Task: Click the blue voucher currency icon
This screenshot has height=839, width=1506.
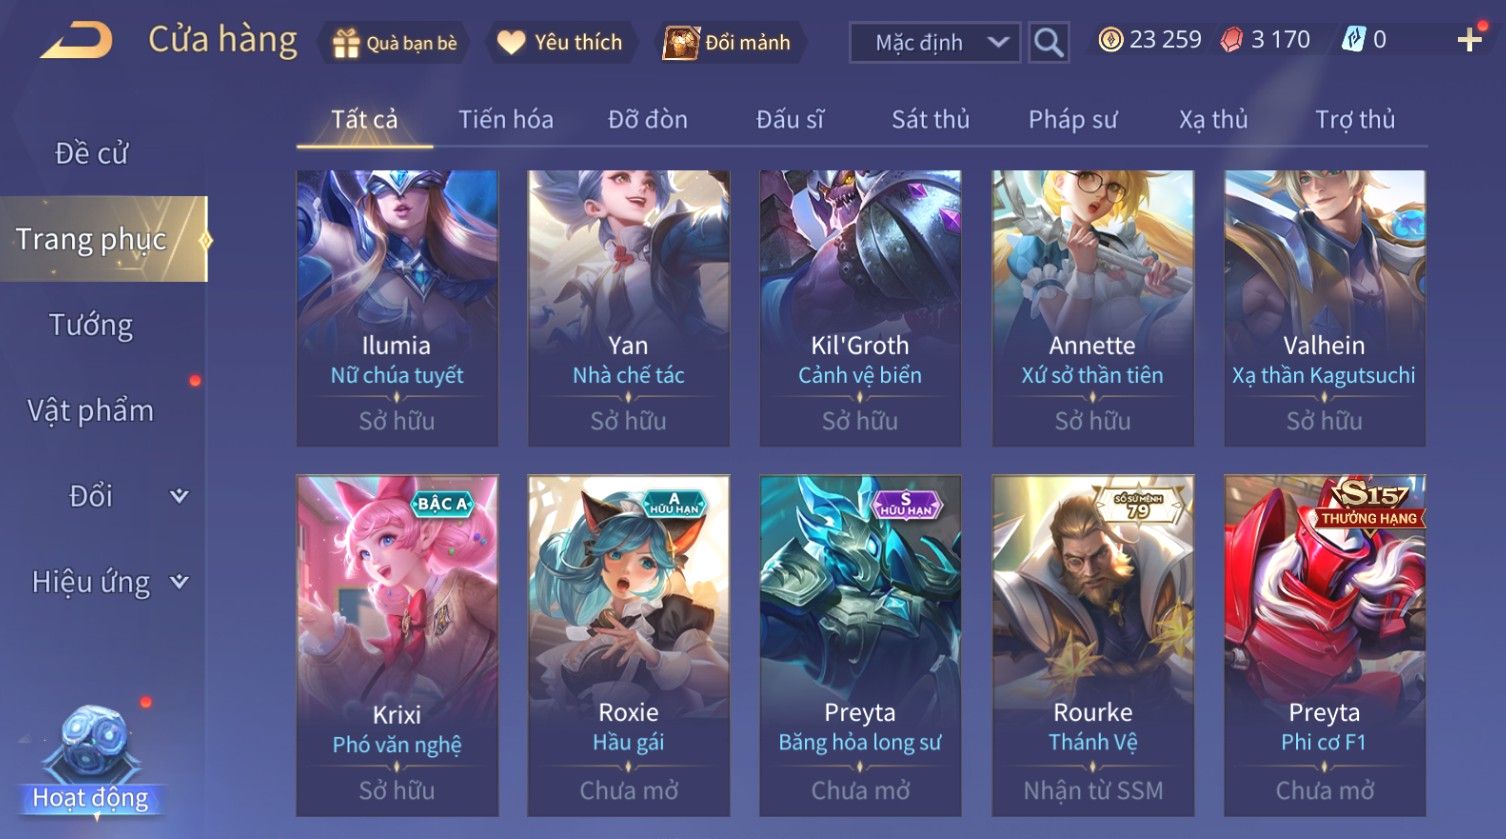Action: point(1354,40)
